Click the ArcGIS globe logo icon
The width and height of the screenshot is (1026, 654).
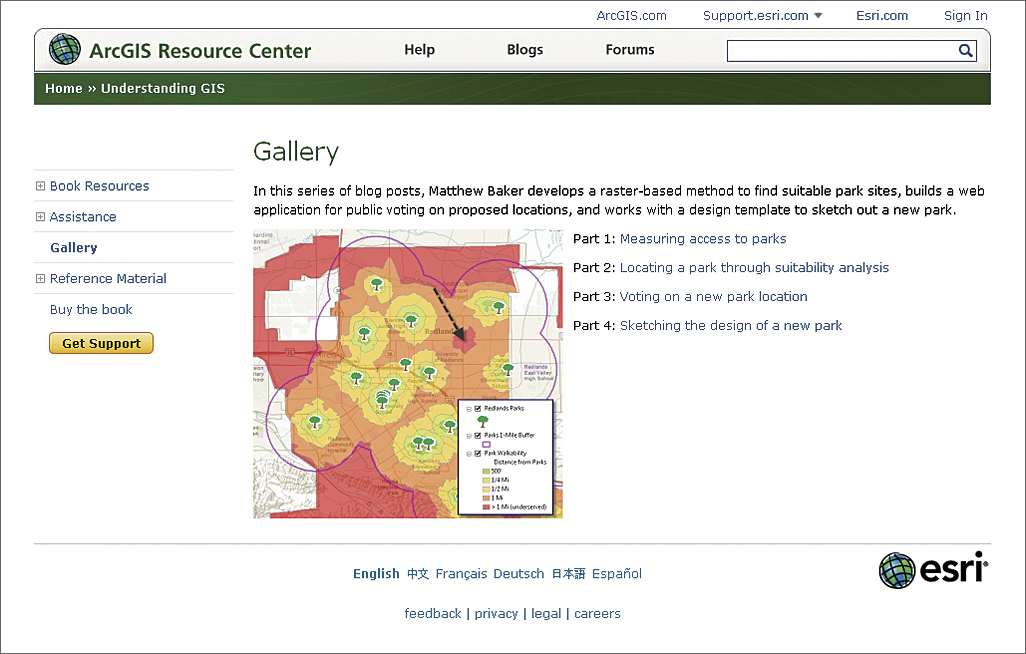(x=65, y=49)
